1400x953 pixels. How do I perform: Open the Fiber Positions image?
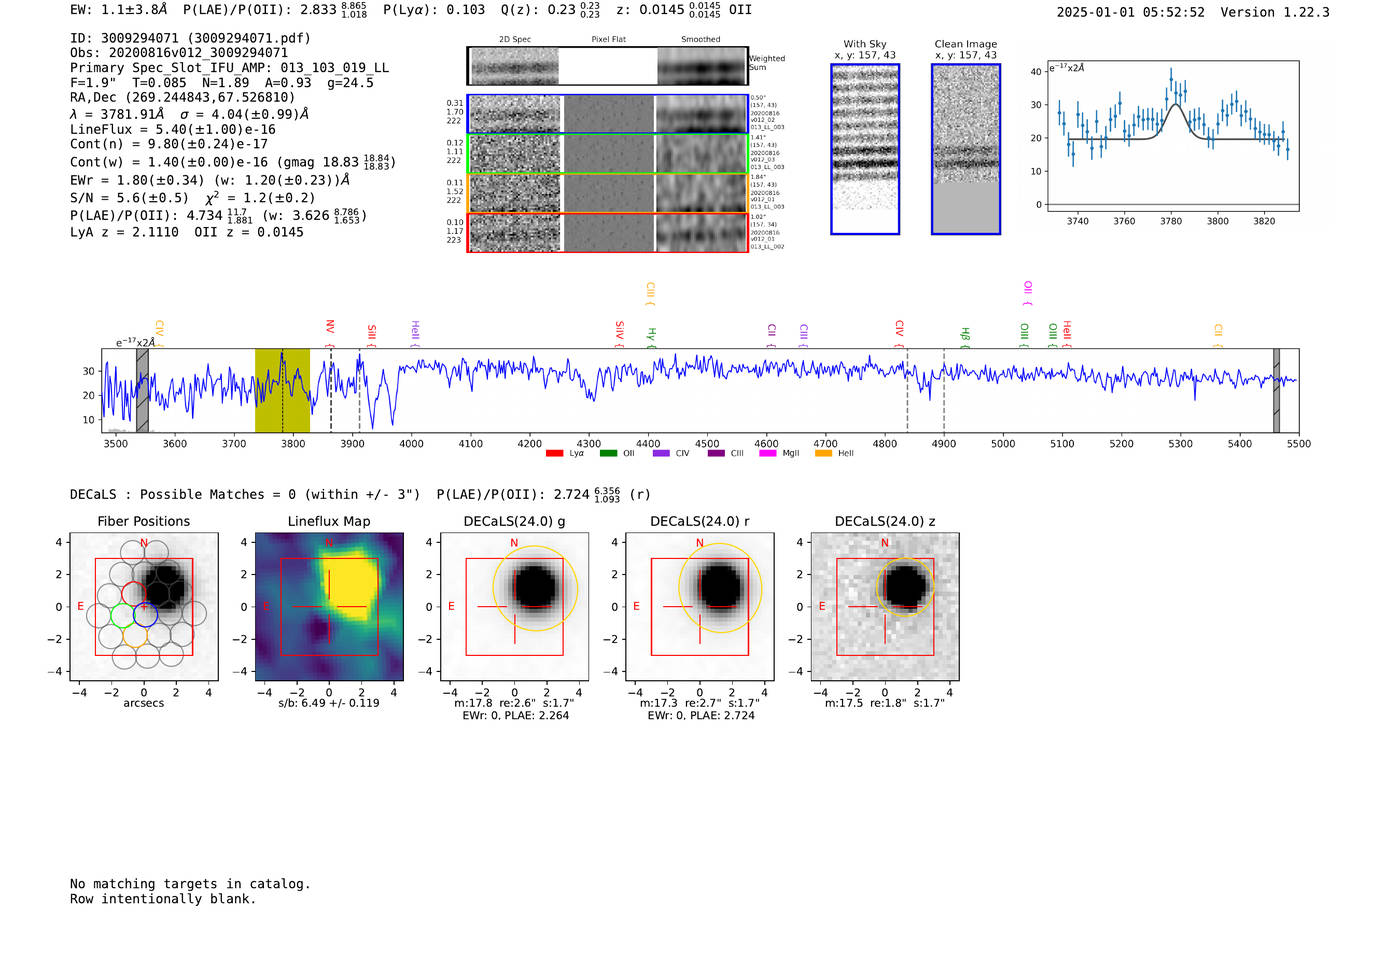click(x=144, y=607)
